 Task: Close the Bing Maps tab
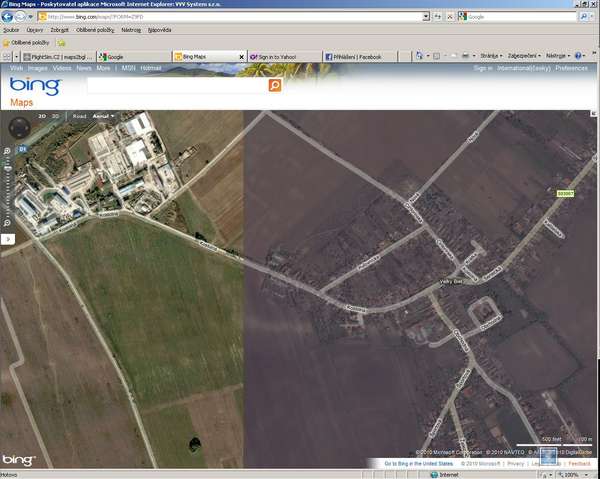click(241, 57)
